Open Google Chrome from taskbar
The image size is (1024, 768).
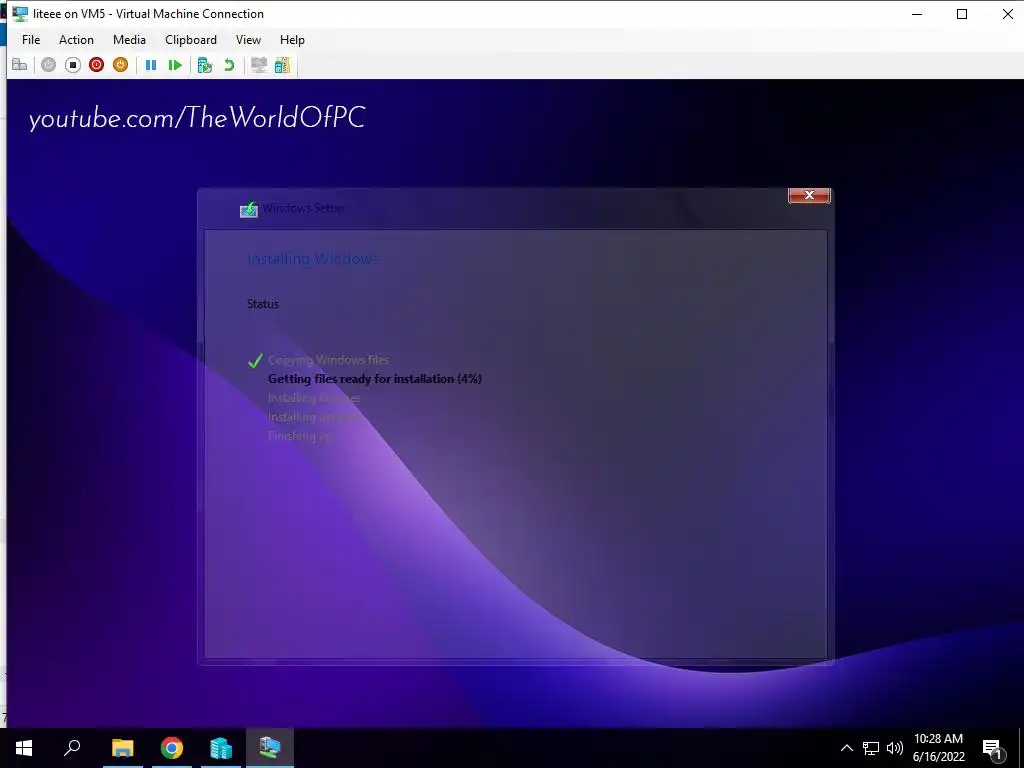[x=172, y=748]
